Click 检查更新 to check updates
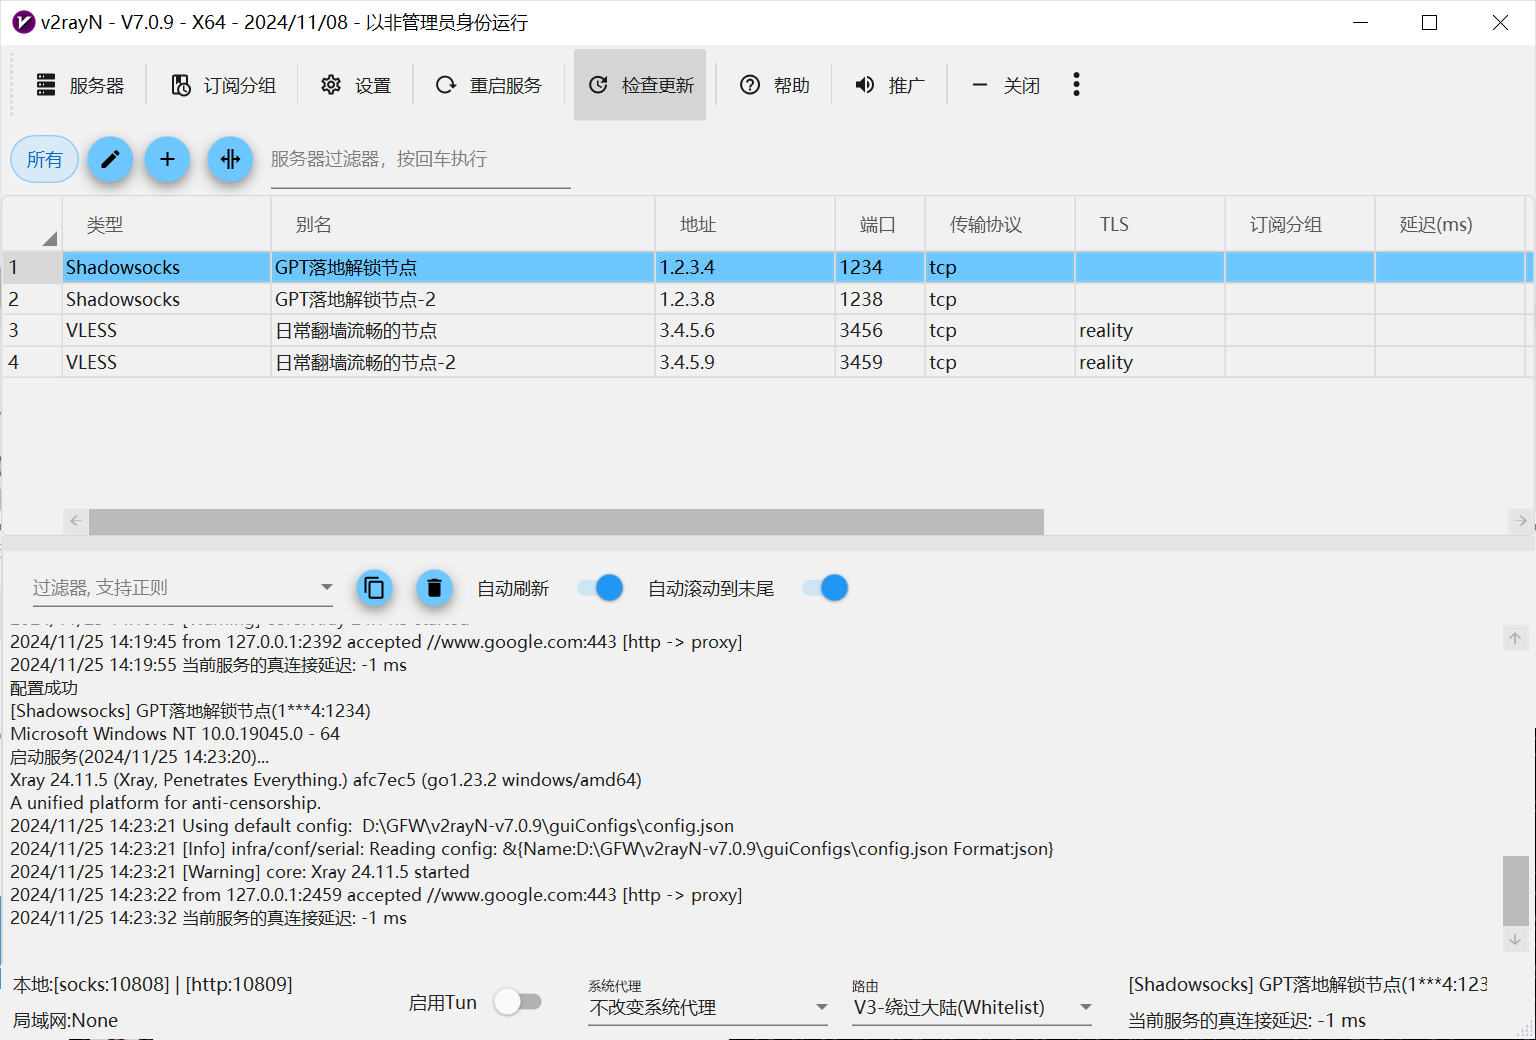 point(640,86)
